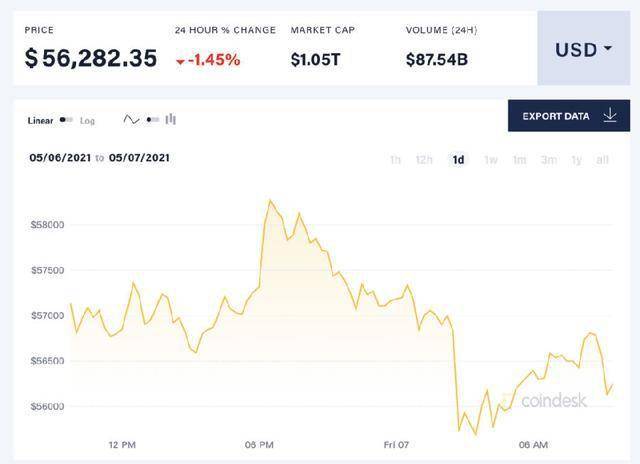Image resolution: width=640 pixels, height=464 pixels.
Task: Select the 1h time range
Action: pos(395,160)
